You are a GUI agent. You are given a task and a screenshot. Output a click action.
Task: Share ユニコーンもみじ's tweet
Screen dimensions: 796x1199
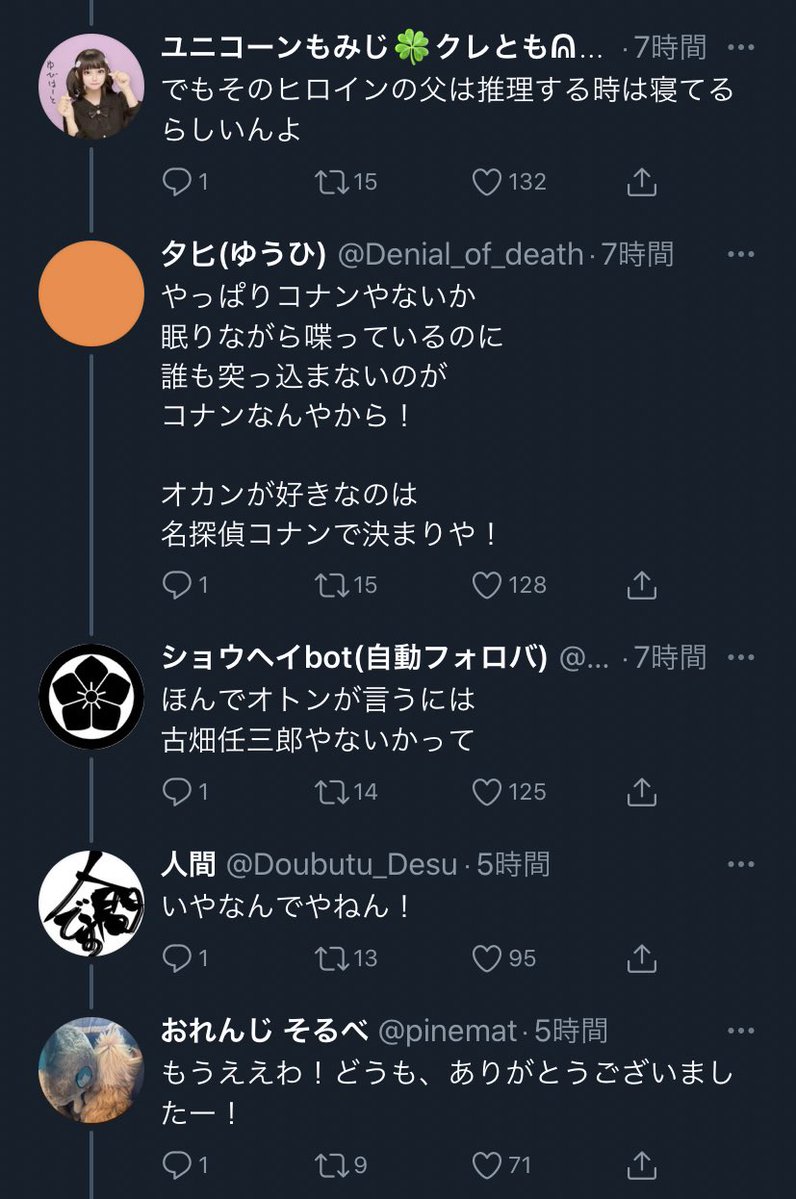click(641, 181)
